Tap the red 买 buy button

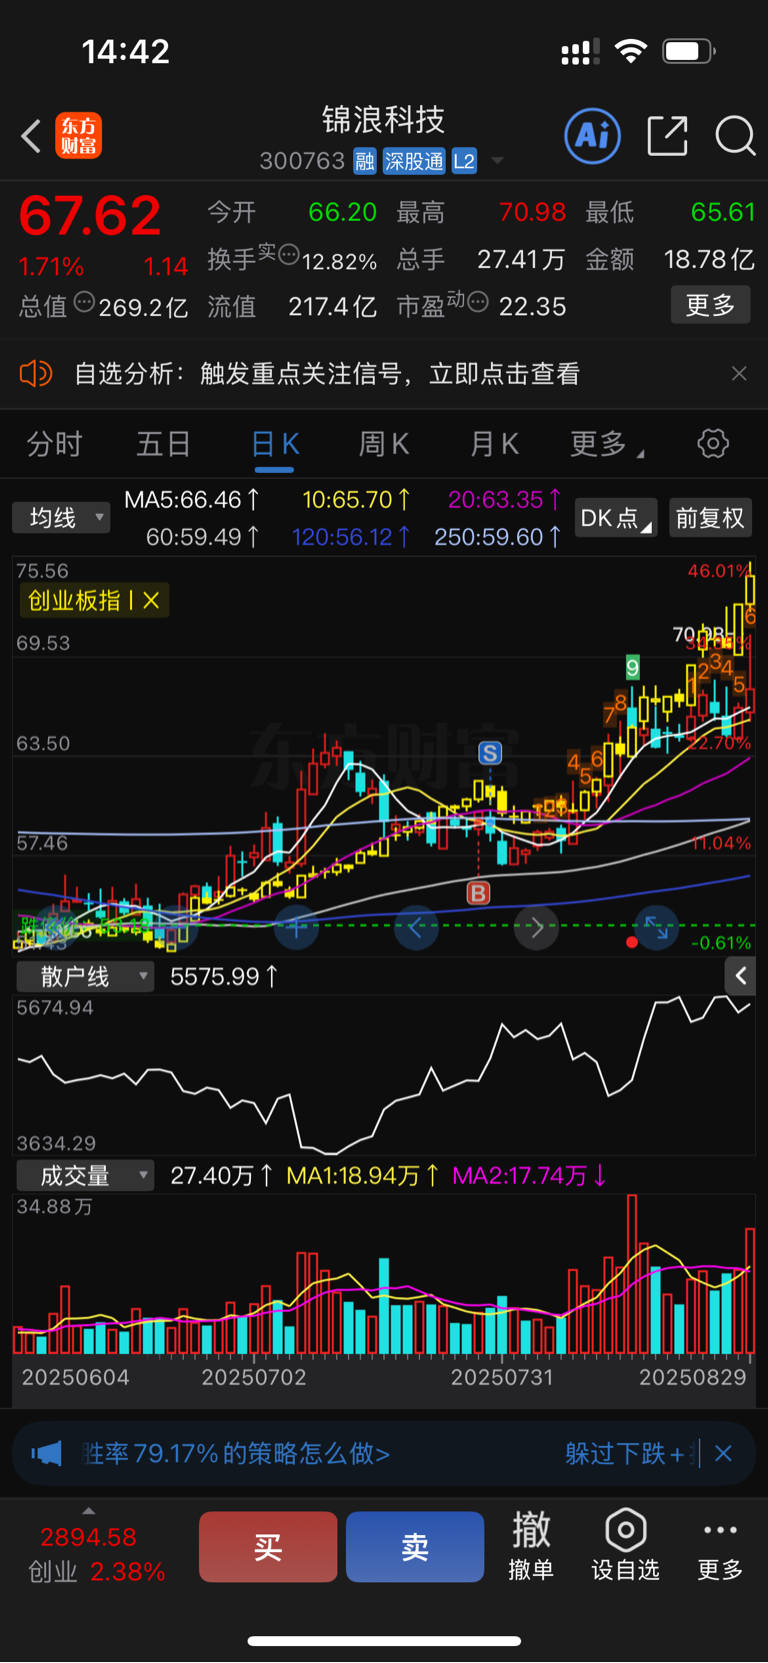point(268,1547)
